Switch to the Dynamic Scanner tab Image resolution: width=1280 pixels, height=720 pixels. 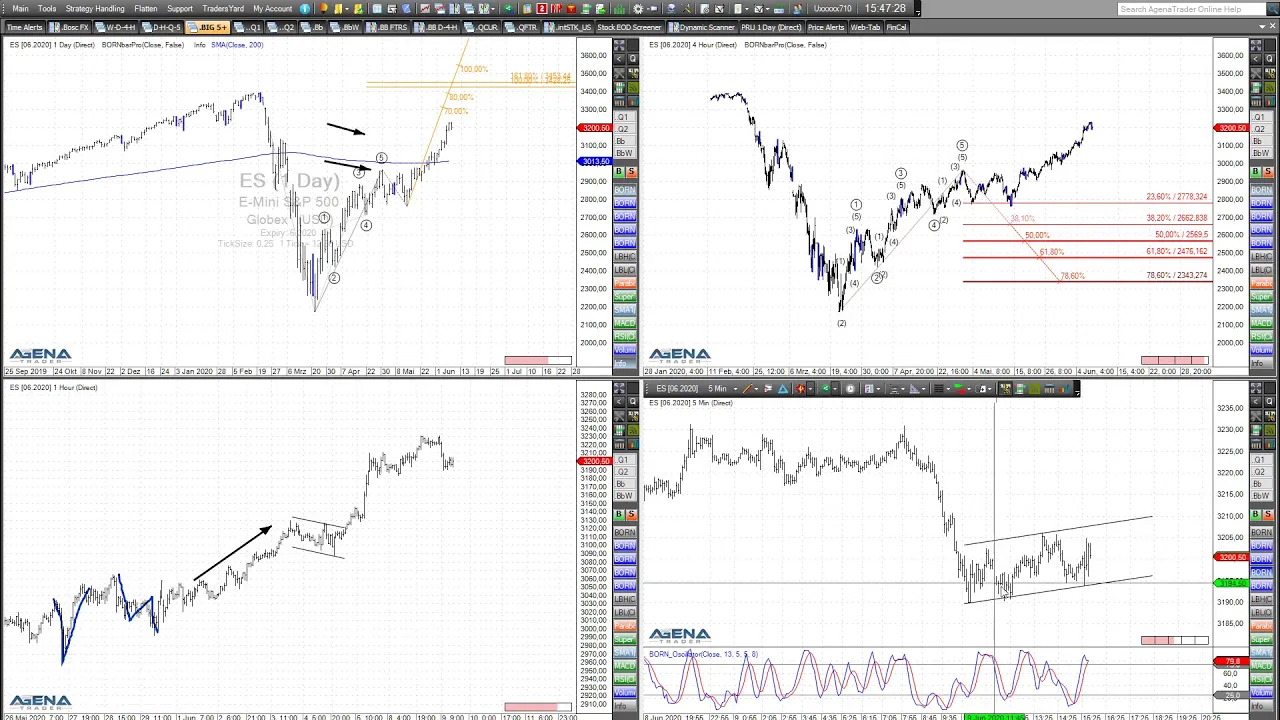click(x=702, y=27)
